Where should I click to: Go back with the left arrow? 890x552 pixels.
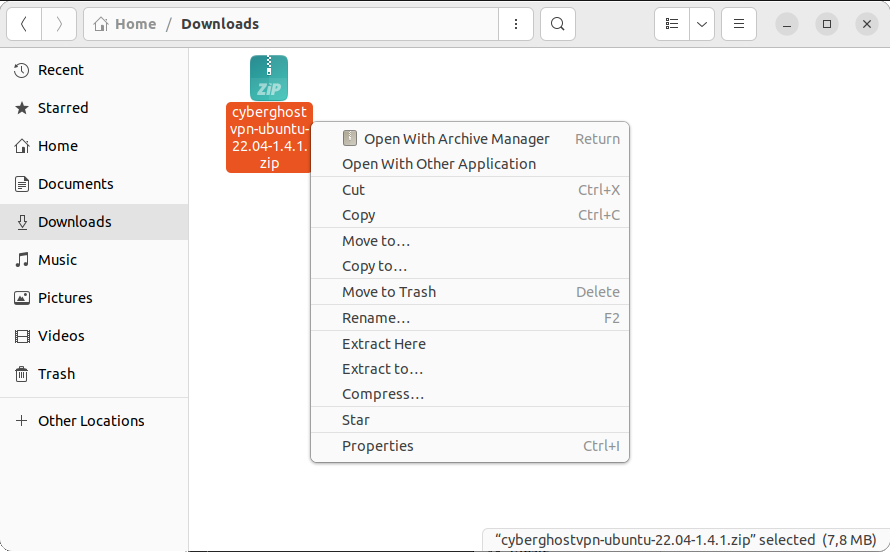point(24,24)
